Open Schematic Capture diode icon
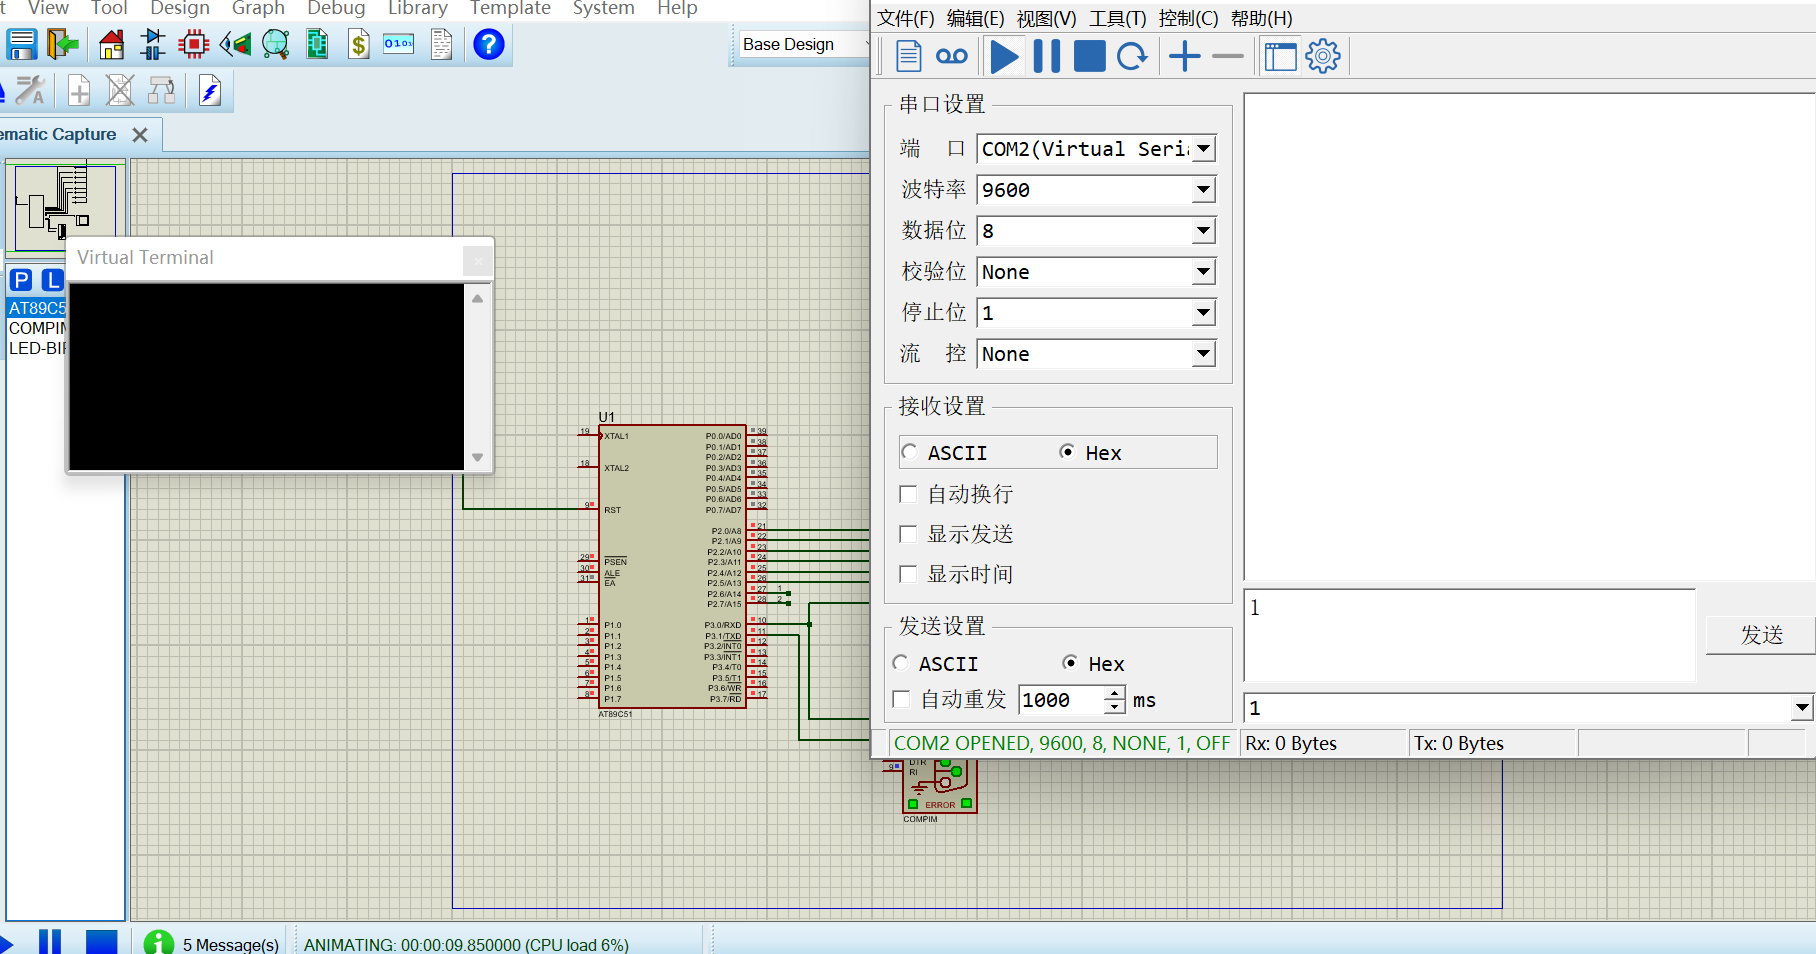The height and width of the screenshot is (954, 1816). 153,44
